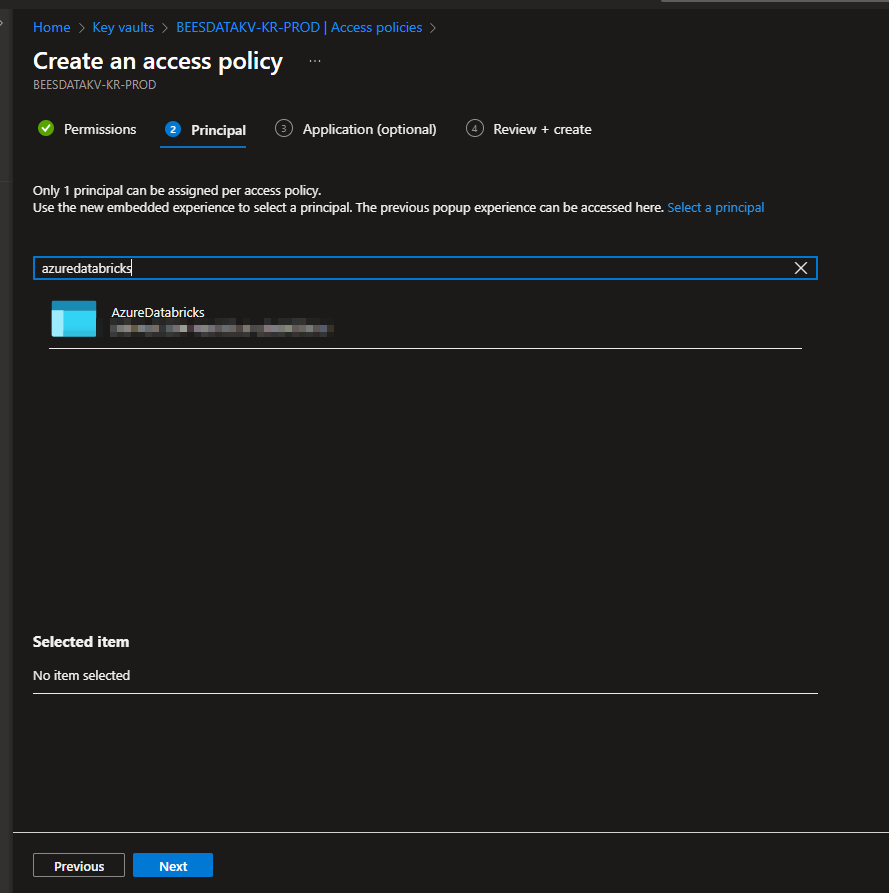Open BEESDATAKV-KR-PROD Access policies breadcrumb
The height and width of the screenshot is (893, 889).
pyautogui.click(x=299, y=27)
